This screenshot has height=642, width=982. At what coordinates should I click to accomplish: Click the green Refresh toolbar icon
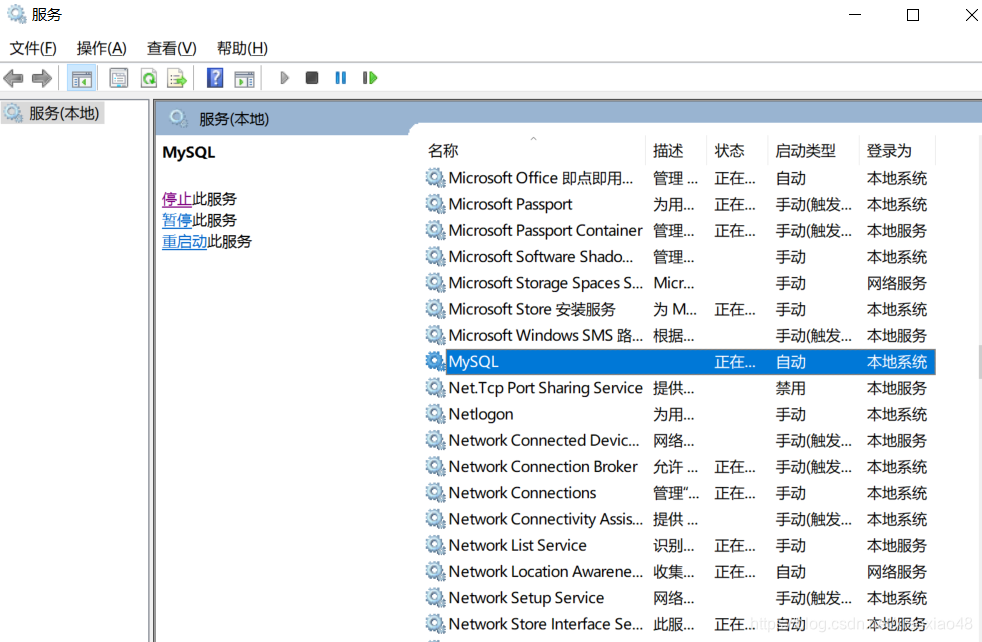tap(148, 78)
